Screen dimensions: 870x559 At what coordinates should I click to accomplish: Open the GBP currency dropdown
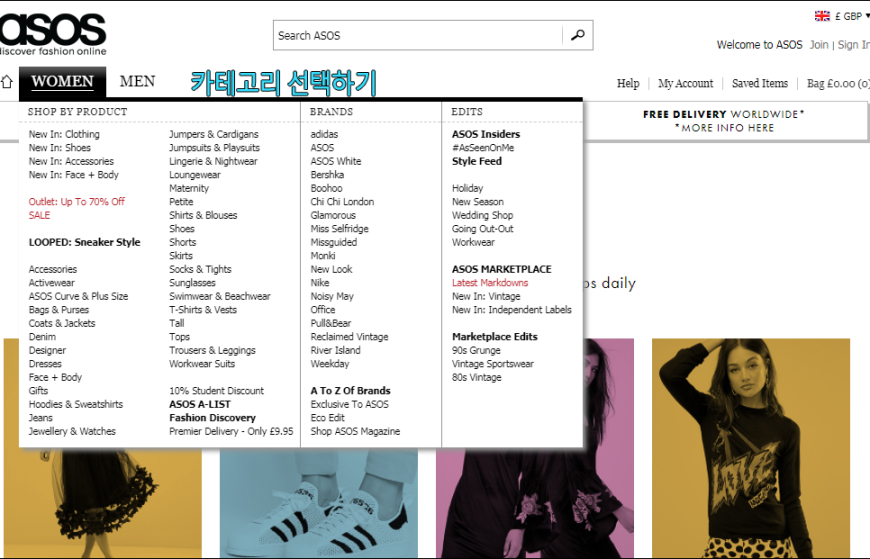click(x=852, y=16)
